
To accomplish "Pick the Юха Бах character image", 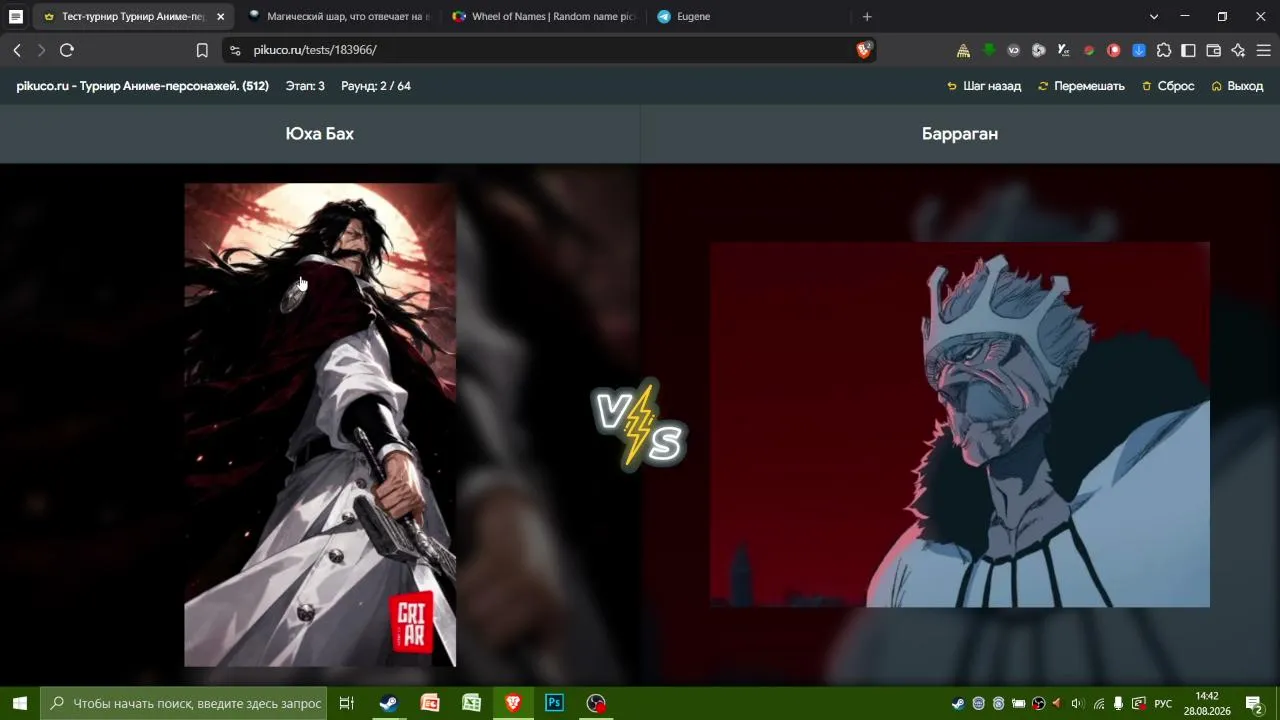I will pyautogui.click(x=320, y=424).
